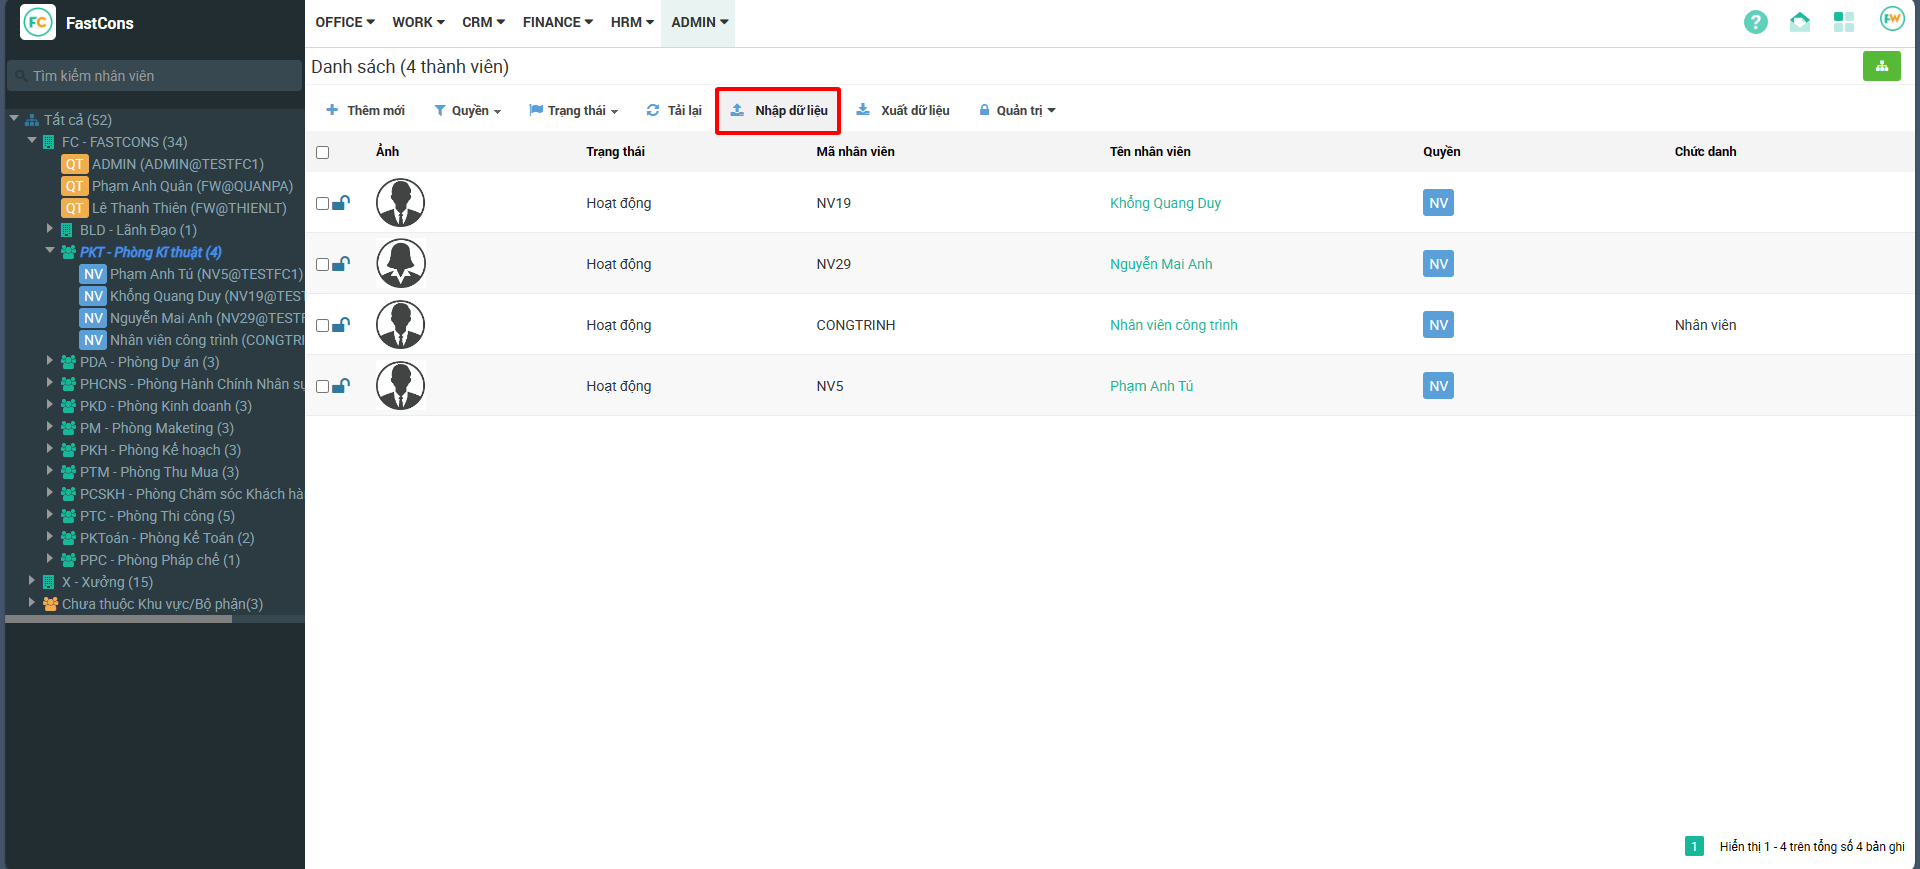
Task: Click the help question mark icon
Action: tap(1755, 22)
